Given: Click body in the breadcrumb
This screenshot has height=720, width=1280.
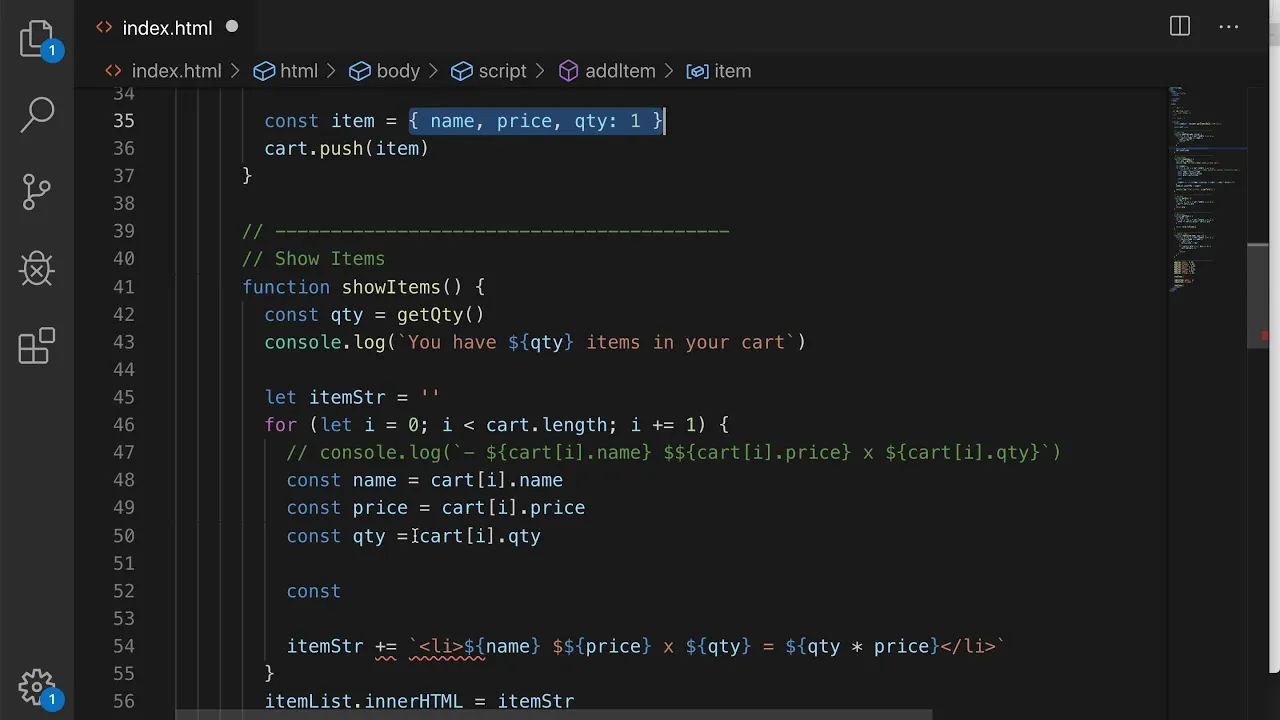Looking at the screenshot, I should point(398,71).
